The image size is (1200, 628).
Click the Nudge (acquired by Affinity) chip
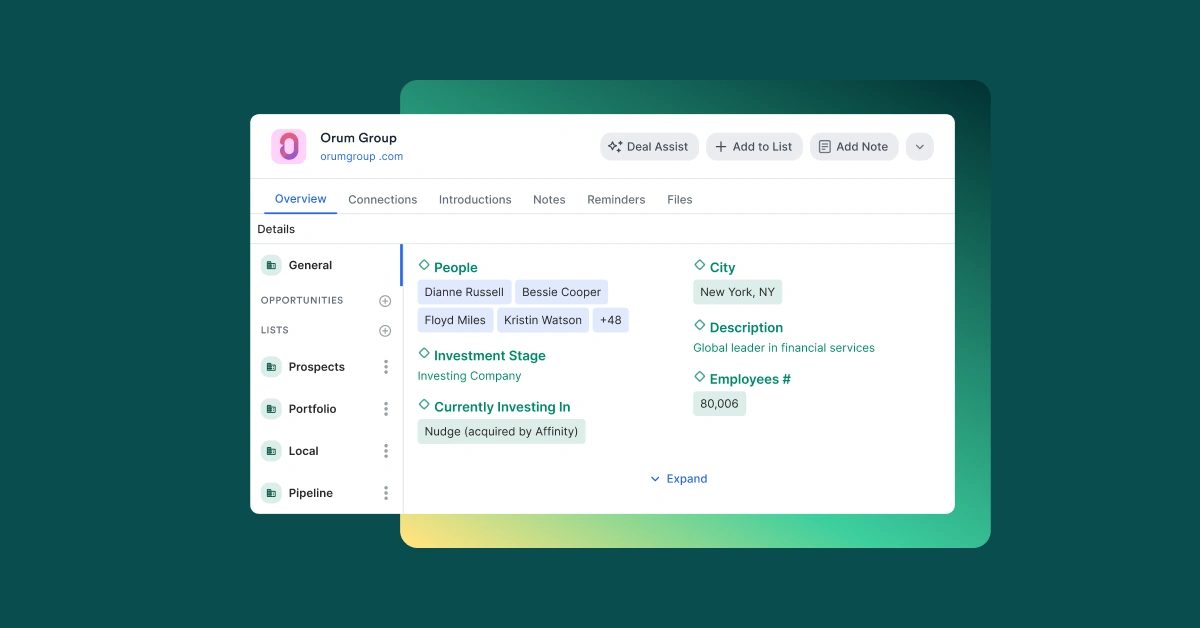501,432
